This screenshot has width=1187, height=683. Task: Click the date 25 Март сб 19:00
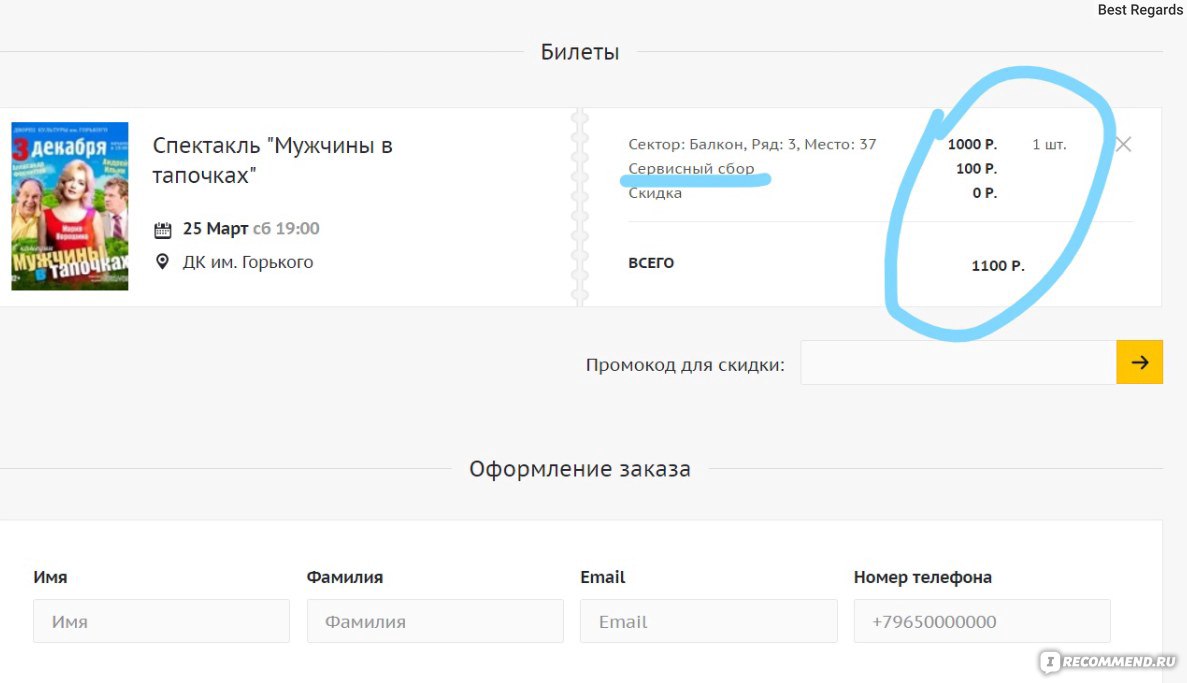[251, 229]
